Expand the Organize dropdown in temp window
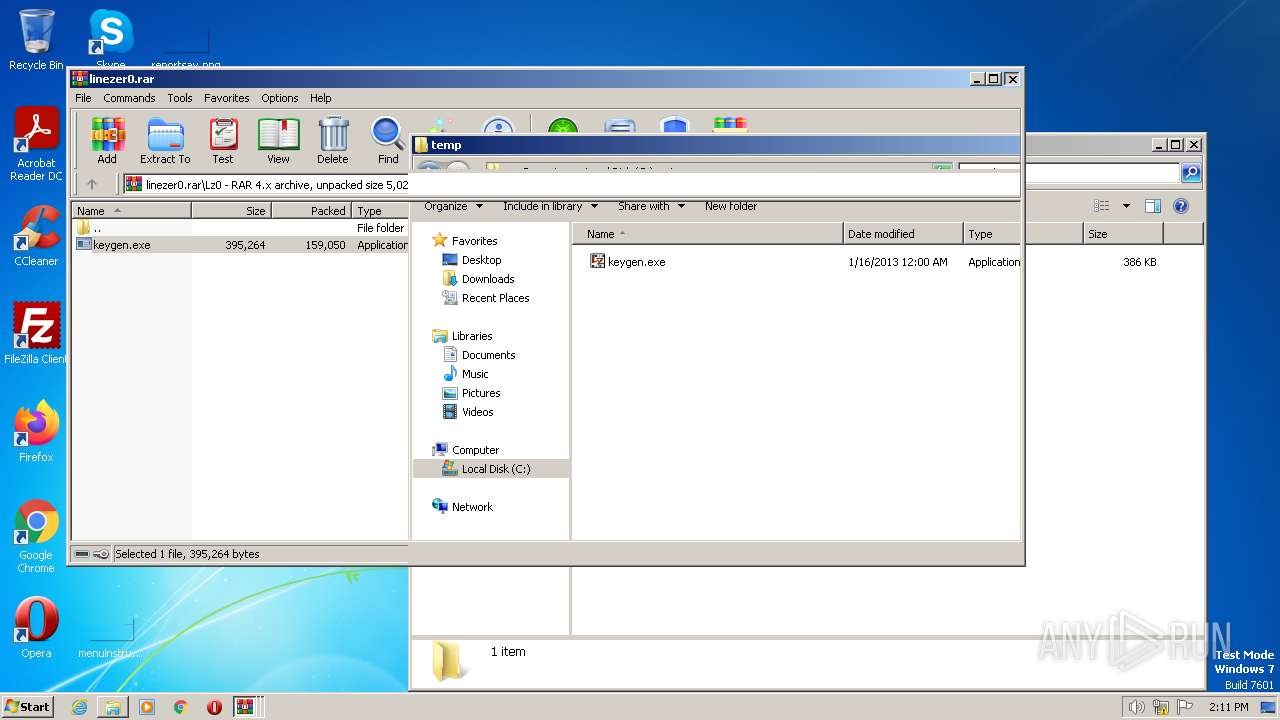 pyautogui.click(x=453, y=206)
